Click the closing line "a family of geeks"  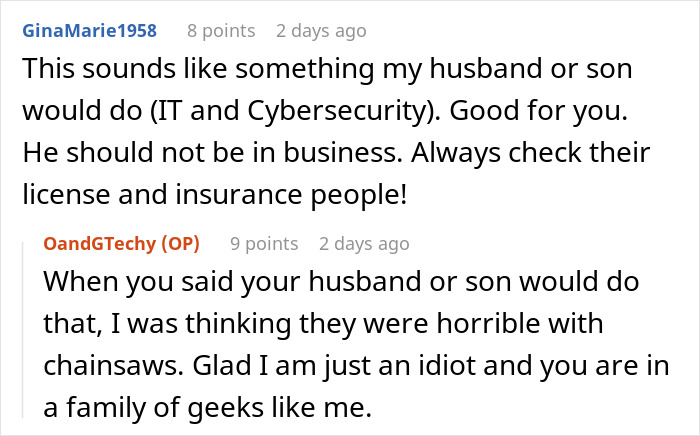pyautogui.click(x=208, y=407)
